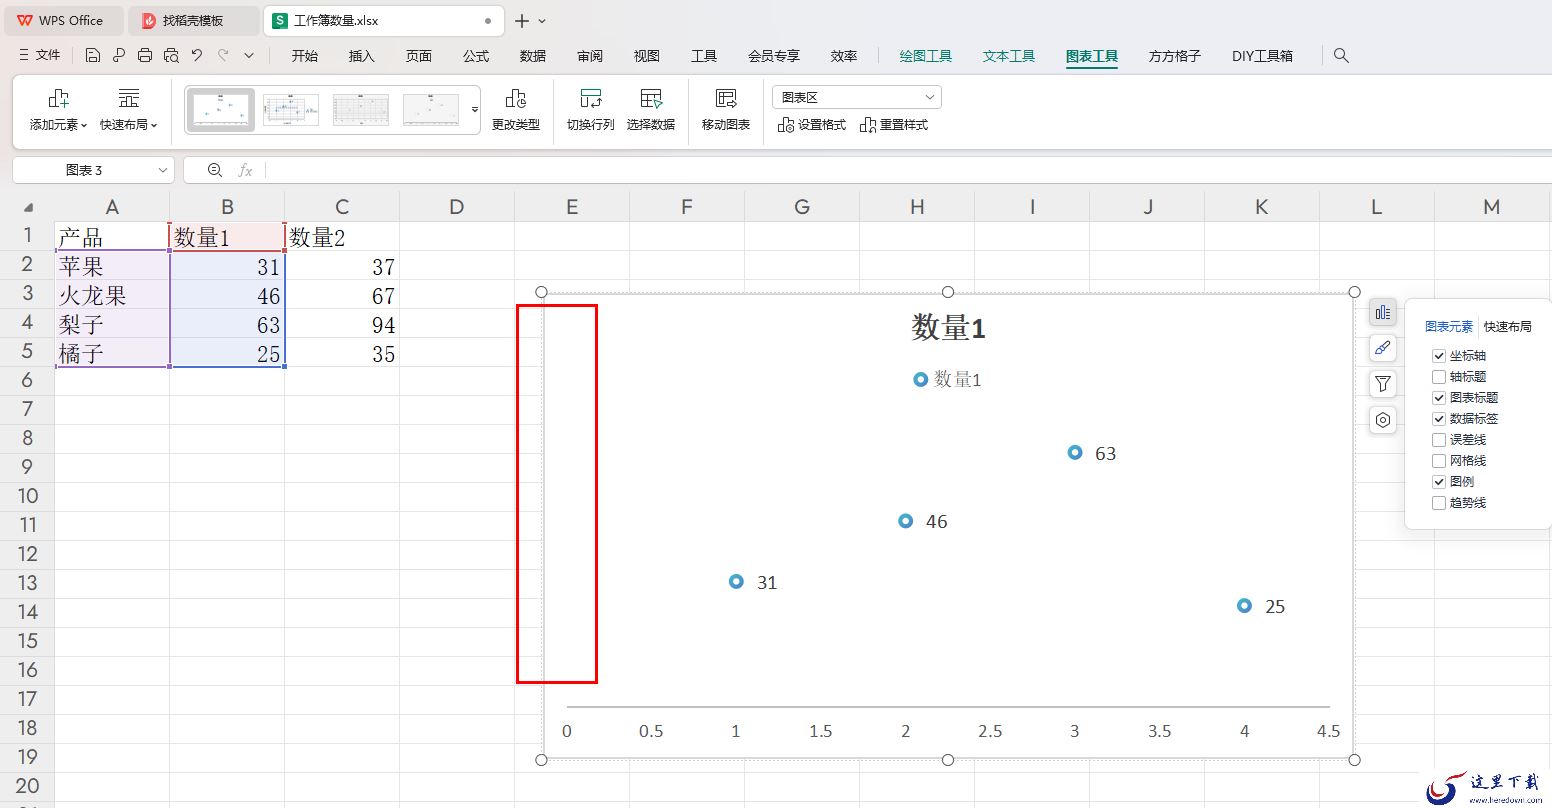The height and width of the screenshot is (808, 1552).
Task: Open the DIY工具箱 tab
Action: [1262, 56]
